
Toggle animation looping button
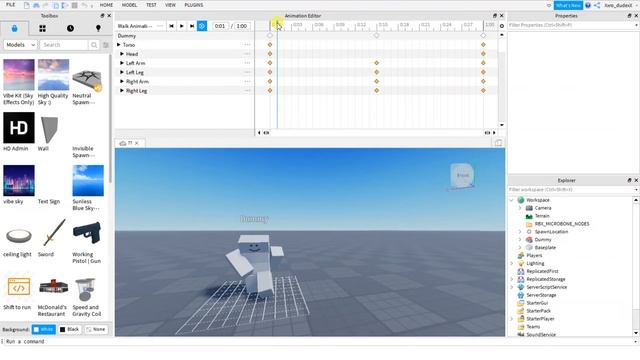(202, 26)
